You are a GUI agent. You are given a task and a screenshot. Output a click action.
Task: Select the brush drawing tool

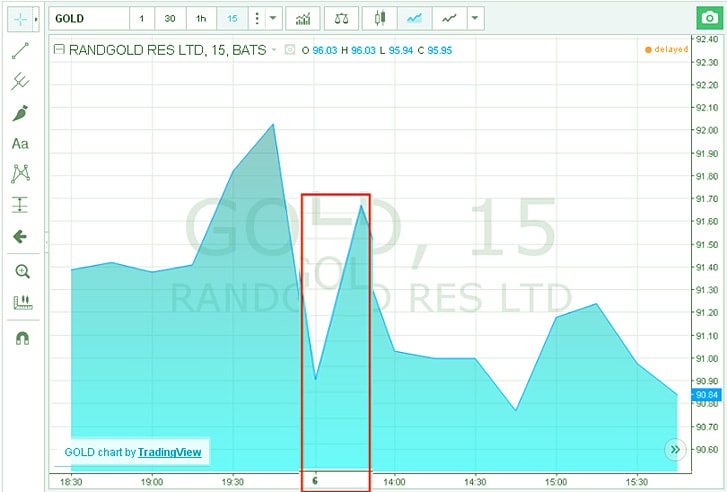(20, 114)
